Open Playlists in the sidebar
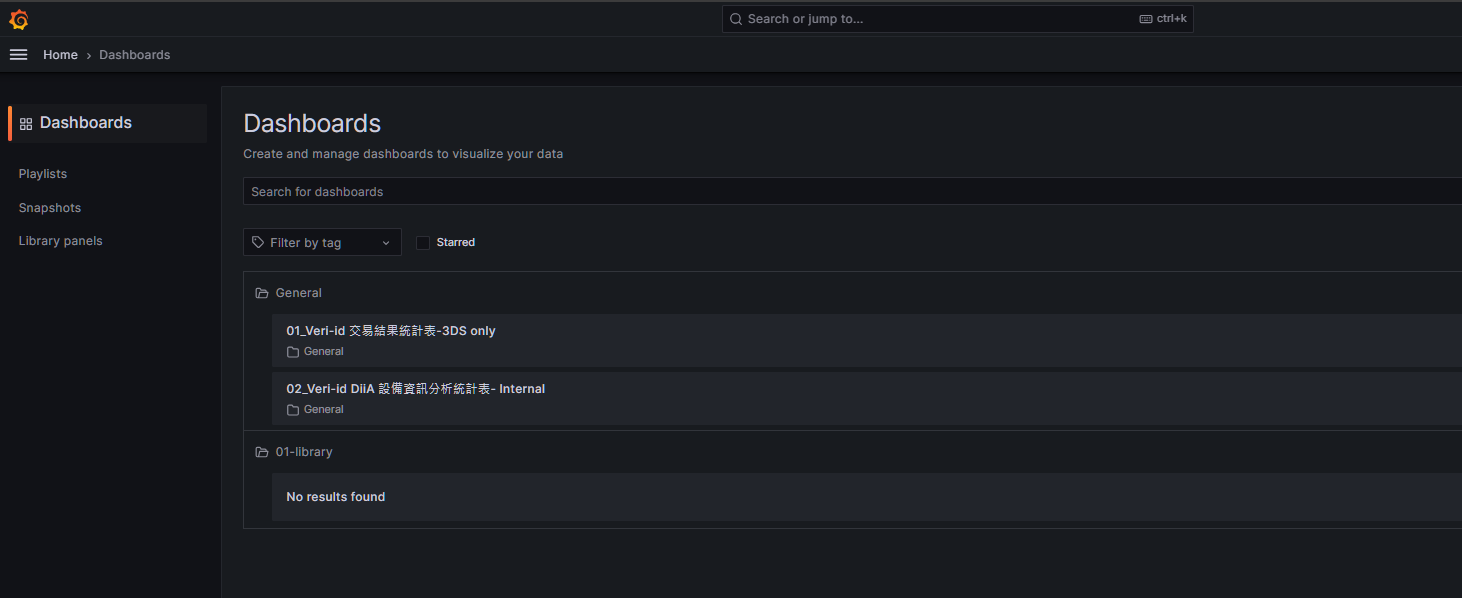The height and width of the screenshot is (598, 1462). [43, 174]
